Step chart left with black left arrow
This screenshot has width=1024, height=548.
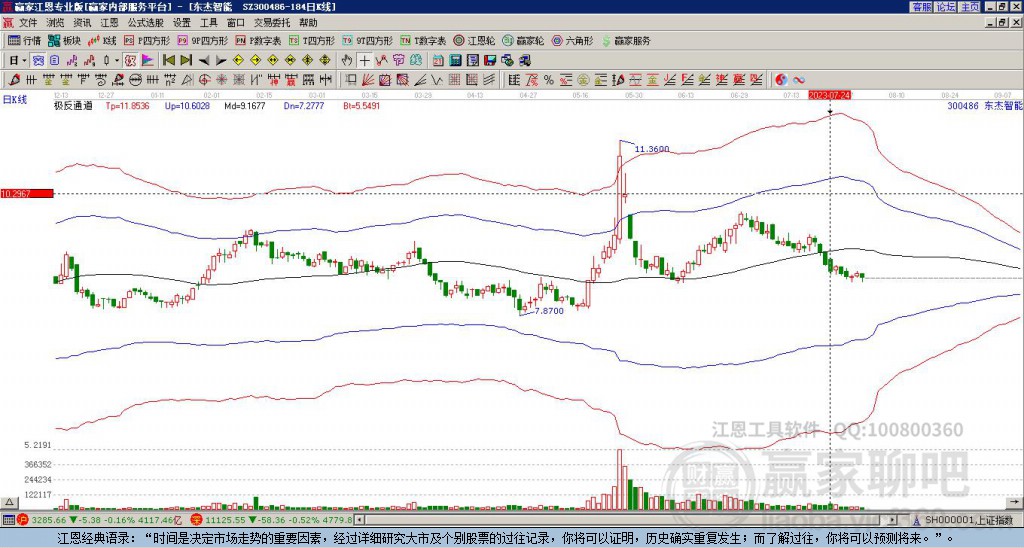tap(204, 61)
